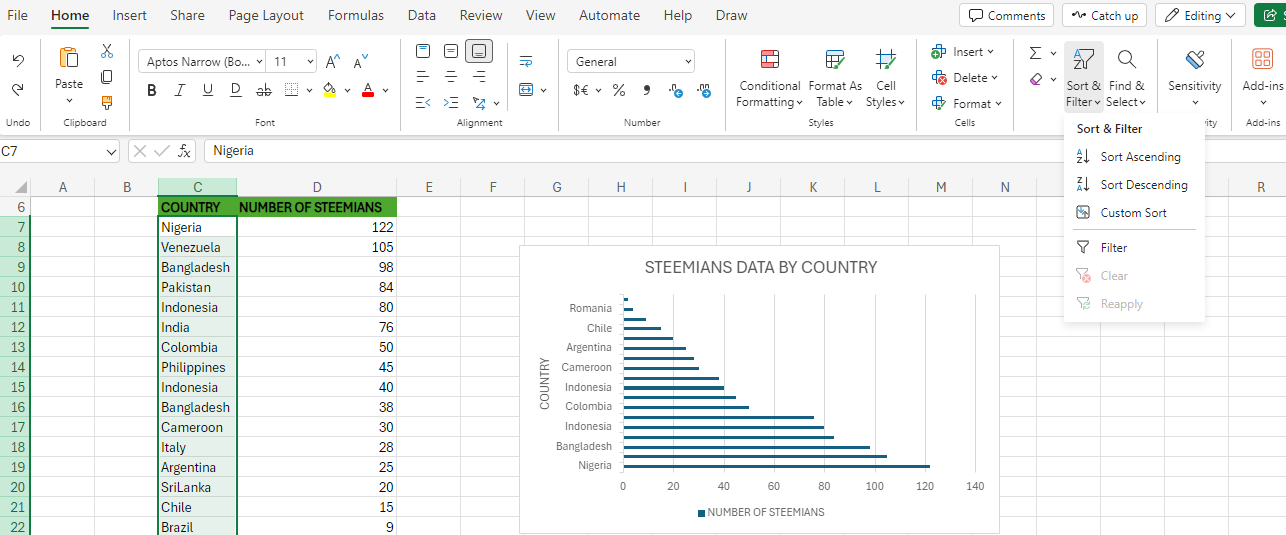Choose Sort Descending from the menu
This screenshot has width=1286, height=535.
pyautogui.click(x=1143, y=185)
